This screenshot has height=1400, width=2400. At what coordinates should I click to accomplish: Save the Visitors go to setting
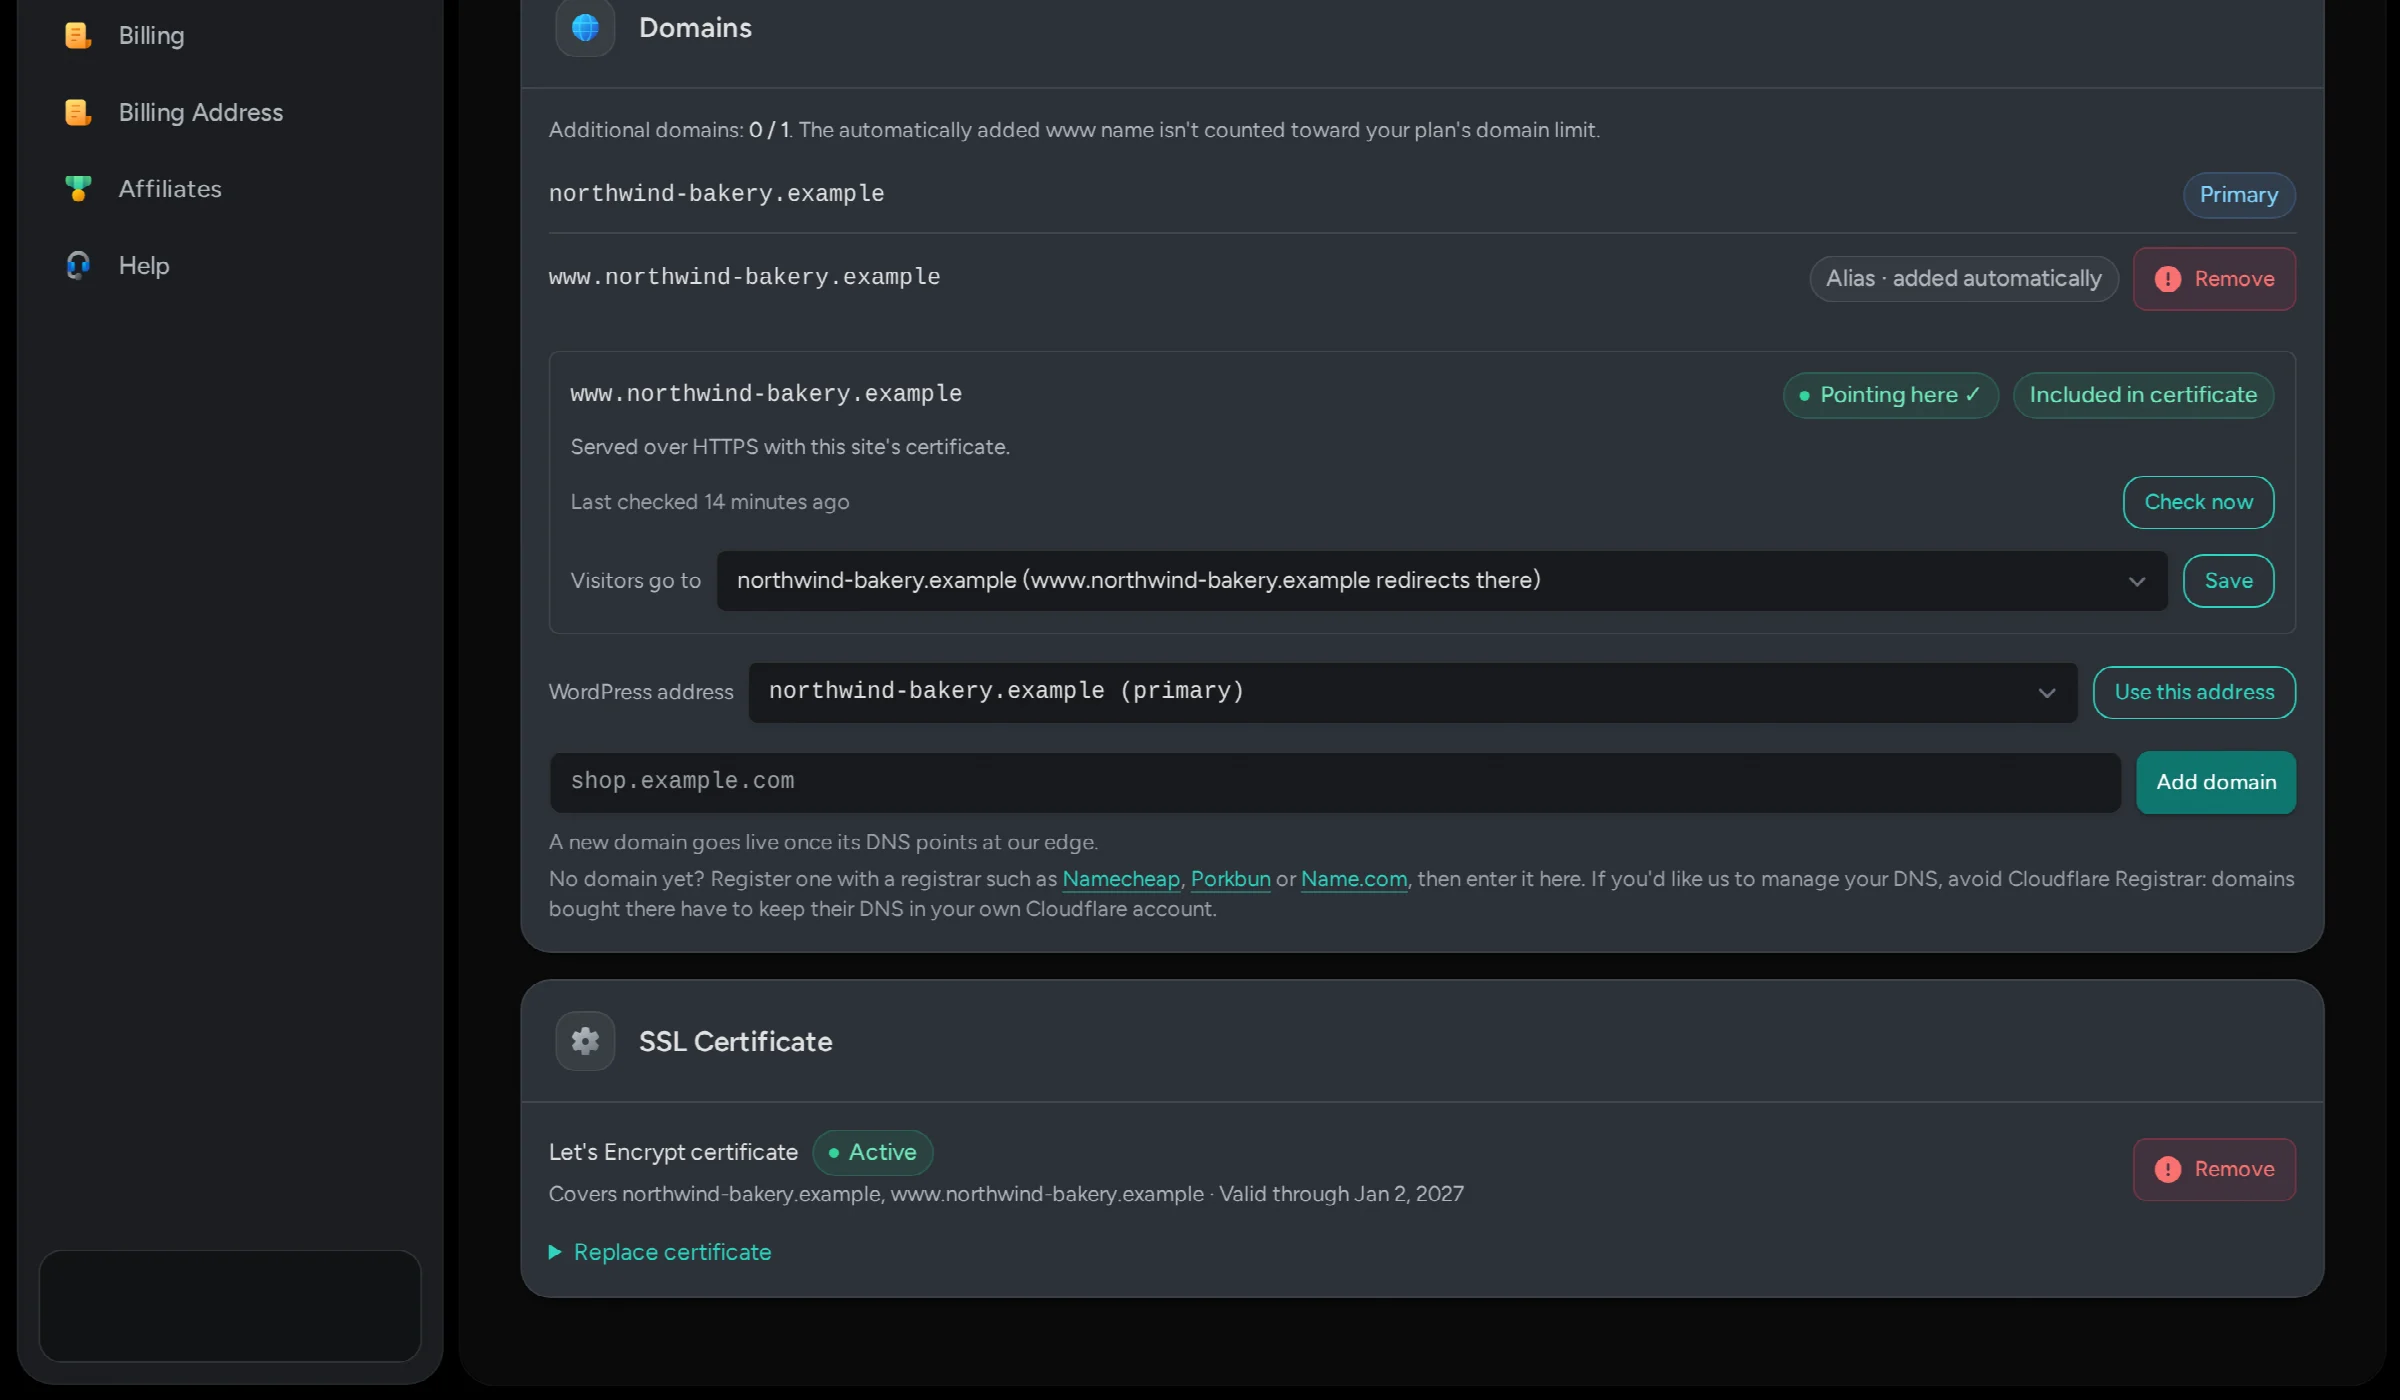pos(2228,581)
